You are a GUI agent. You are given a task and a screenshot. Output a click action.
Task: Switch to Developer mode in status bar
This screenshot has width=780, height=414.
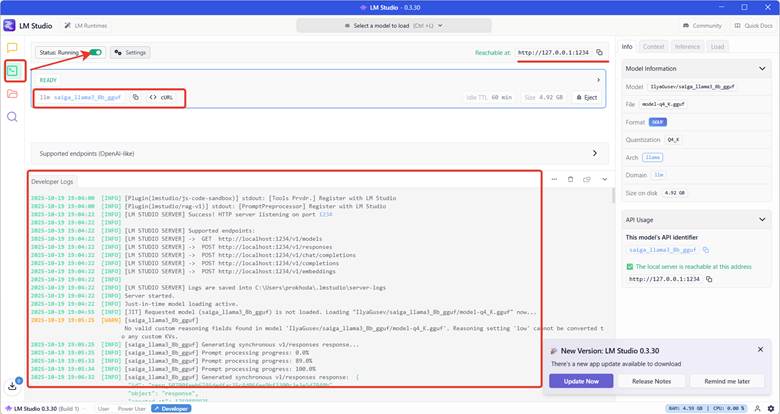[171, 409]
